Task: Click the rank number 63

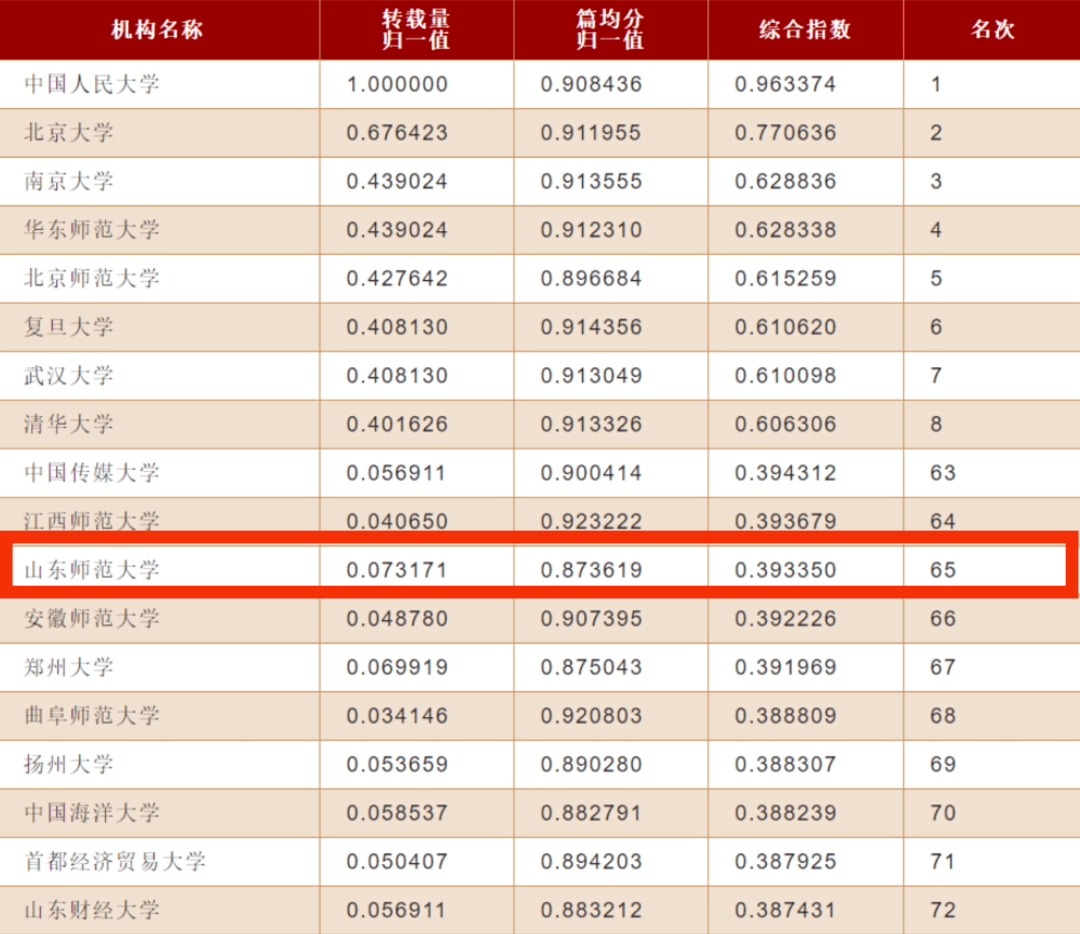Action: pyautogui.click(x=943, y=473)
